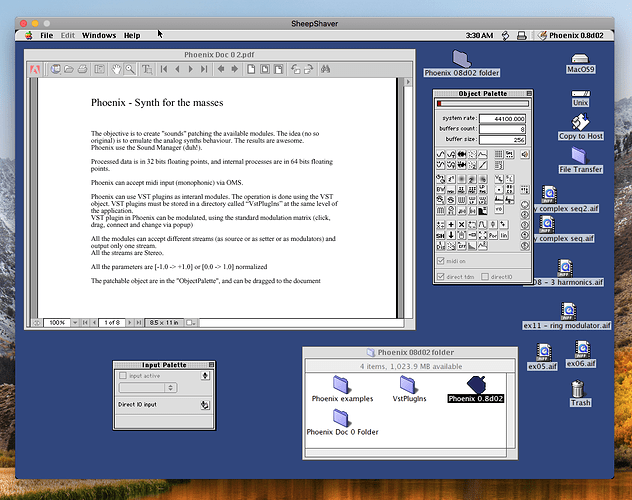Open Find with the binoculars icon
The width and height of the screenshot is (632, 500).
tap(326, 69)
